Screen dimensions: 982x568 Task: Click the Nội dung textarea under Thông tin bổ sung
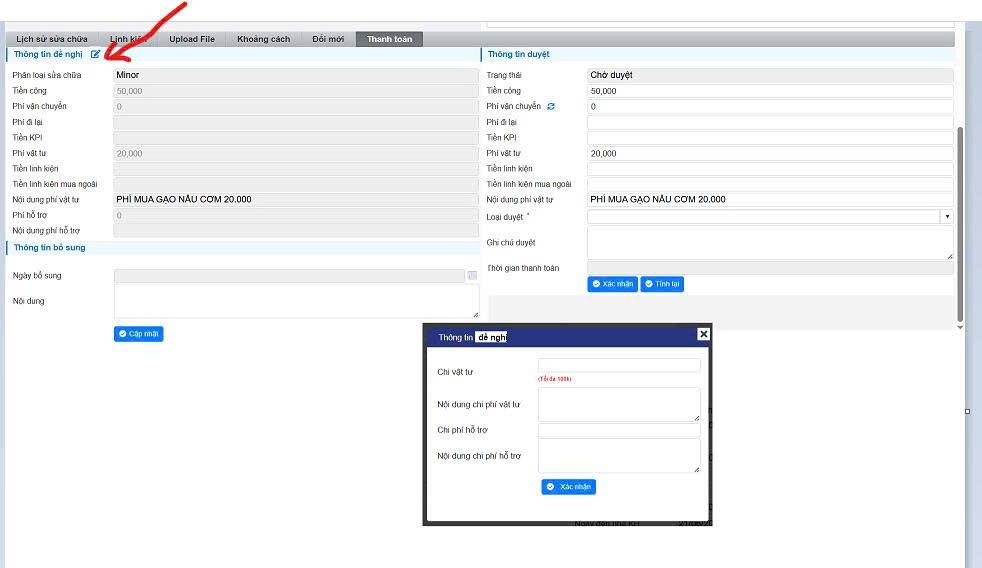tap(296, 301)
